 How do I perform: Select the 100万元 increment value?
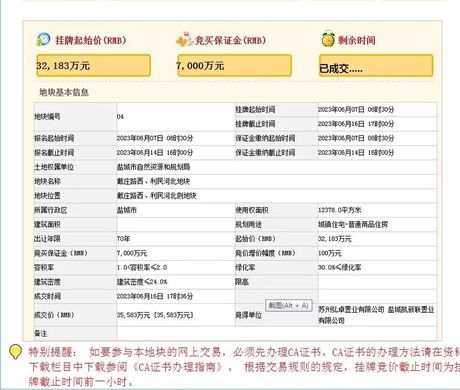click(x=330, y=253)
